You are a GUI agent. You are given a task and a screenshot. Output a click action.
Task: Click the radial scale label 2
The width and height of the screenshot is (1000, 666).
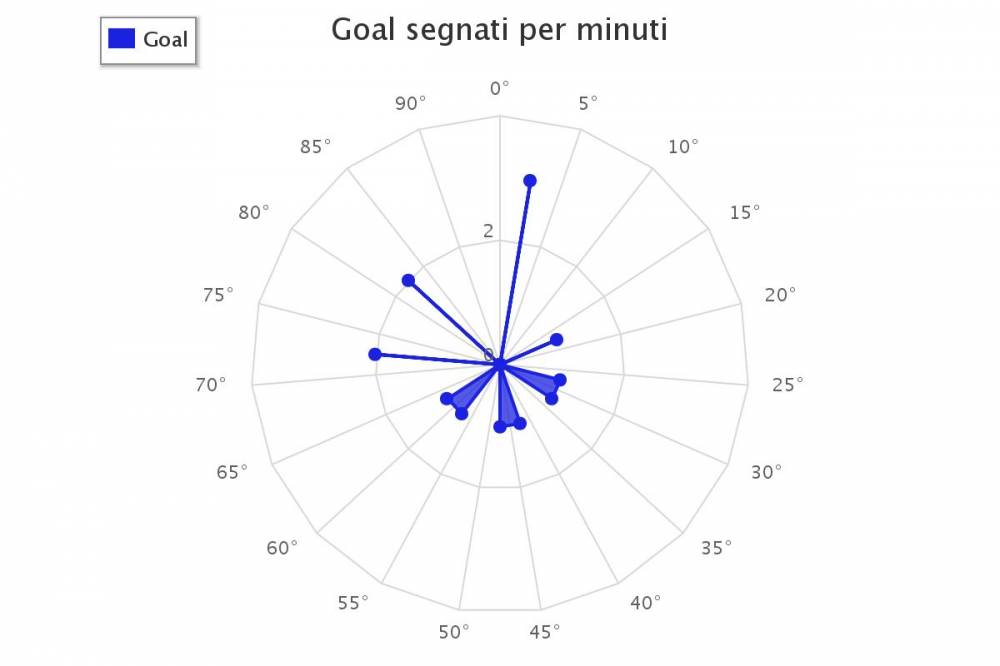tap(489, 231)
